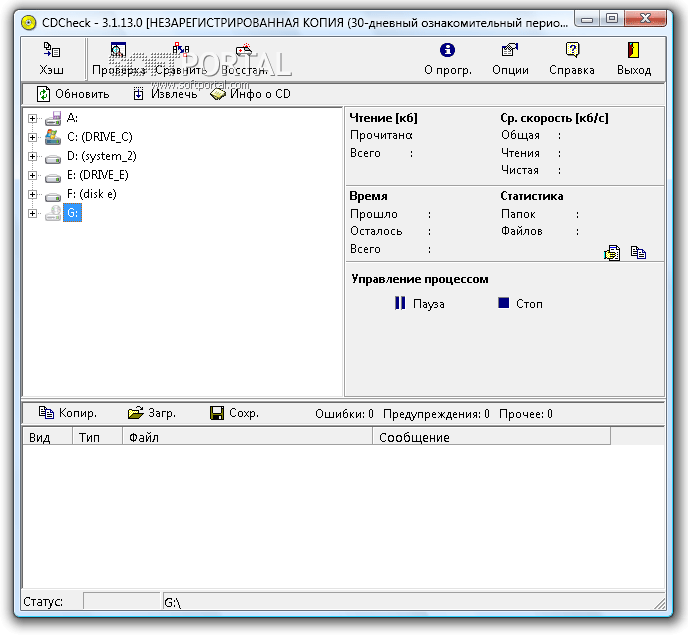Expand the E: (DRIVE_E) tree node
This screenshot has height=635, width=688.
click(x=33, y=175)
